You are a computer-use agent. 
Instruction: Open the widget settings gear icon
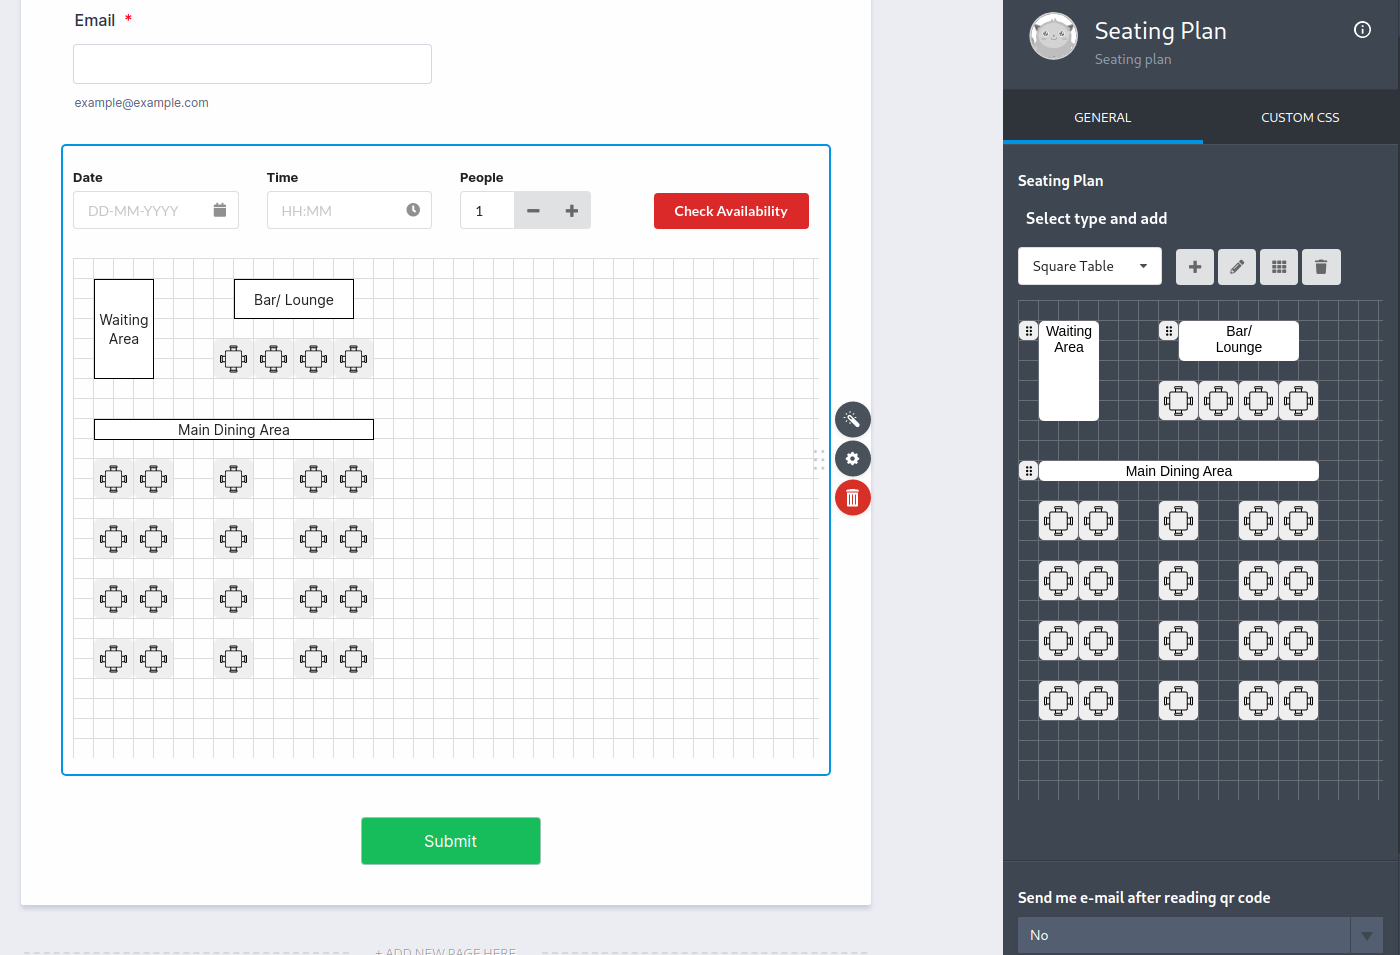[x=853, y=459]
